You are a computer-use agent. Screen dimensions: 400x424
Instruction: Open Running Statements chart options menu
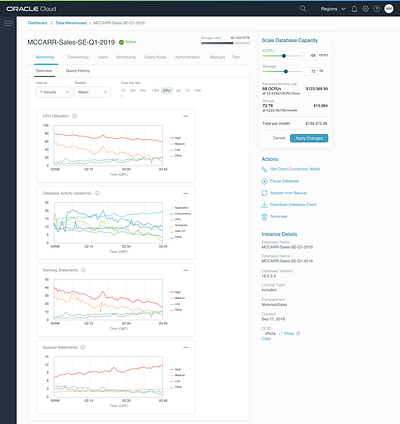186,270
